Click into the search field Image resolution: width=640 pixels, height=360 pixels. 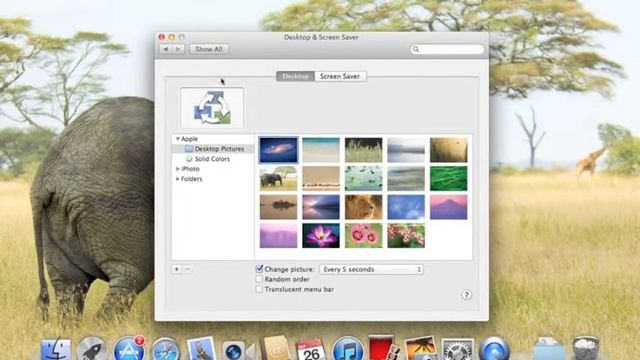(447, 49)
